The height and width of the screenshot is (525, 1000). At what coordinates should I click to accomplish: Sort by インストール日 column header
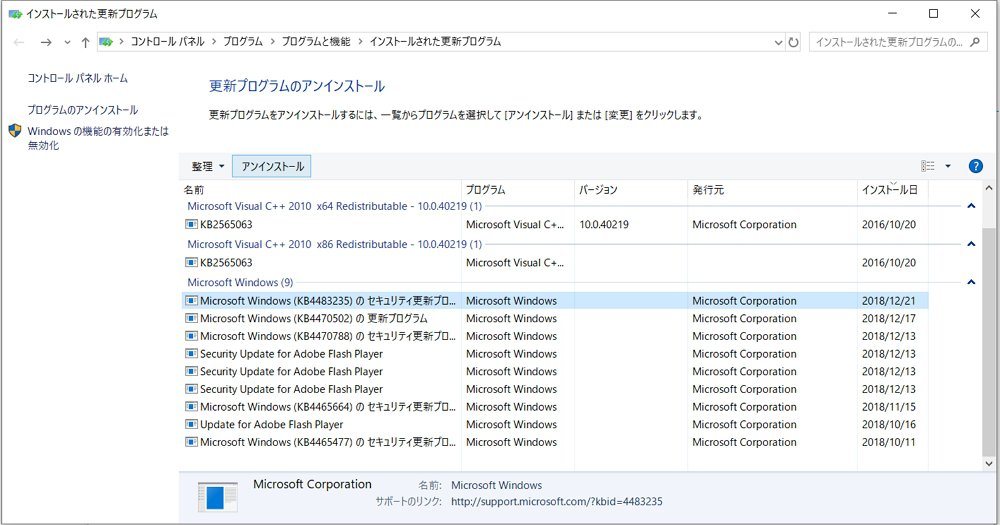892,190
